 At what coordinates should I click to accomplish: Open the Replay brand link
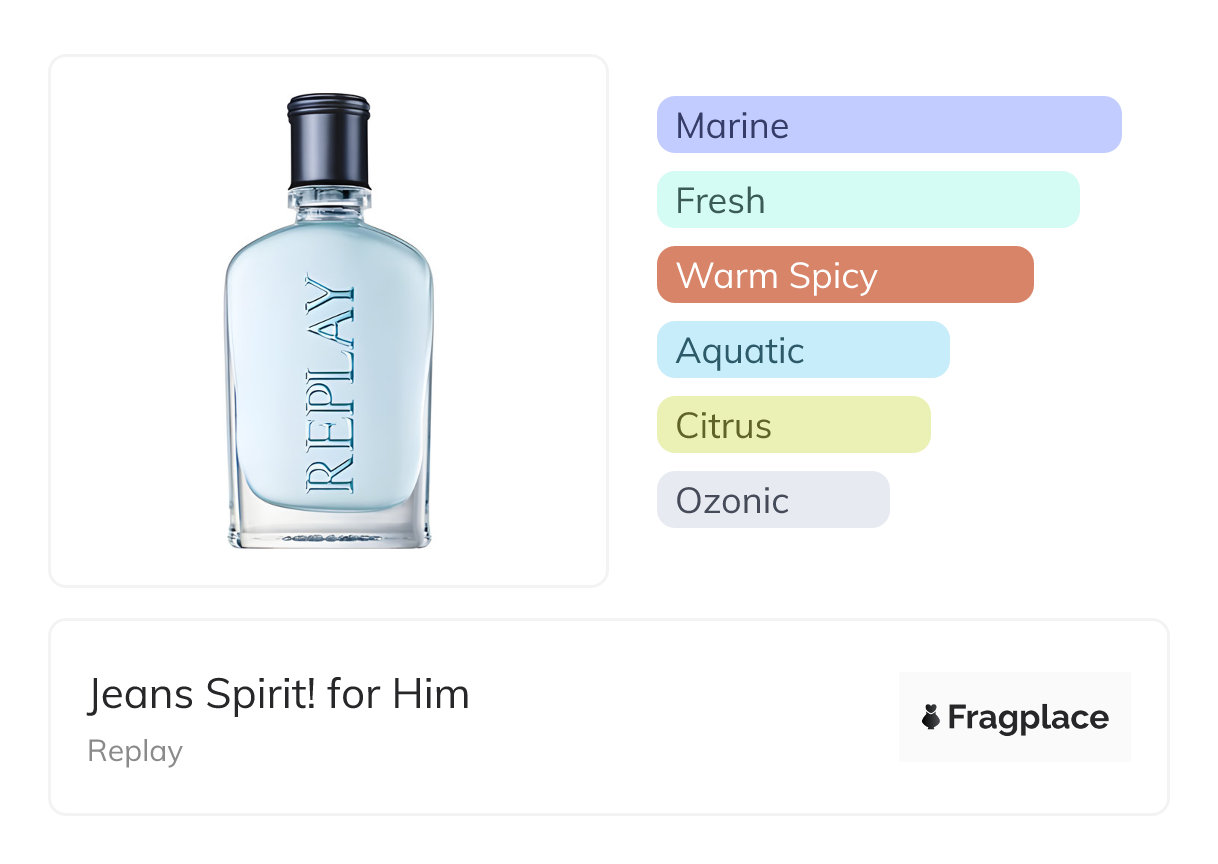135,751
